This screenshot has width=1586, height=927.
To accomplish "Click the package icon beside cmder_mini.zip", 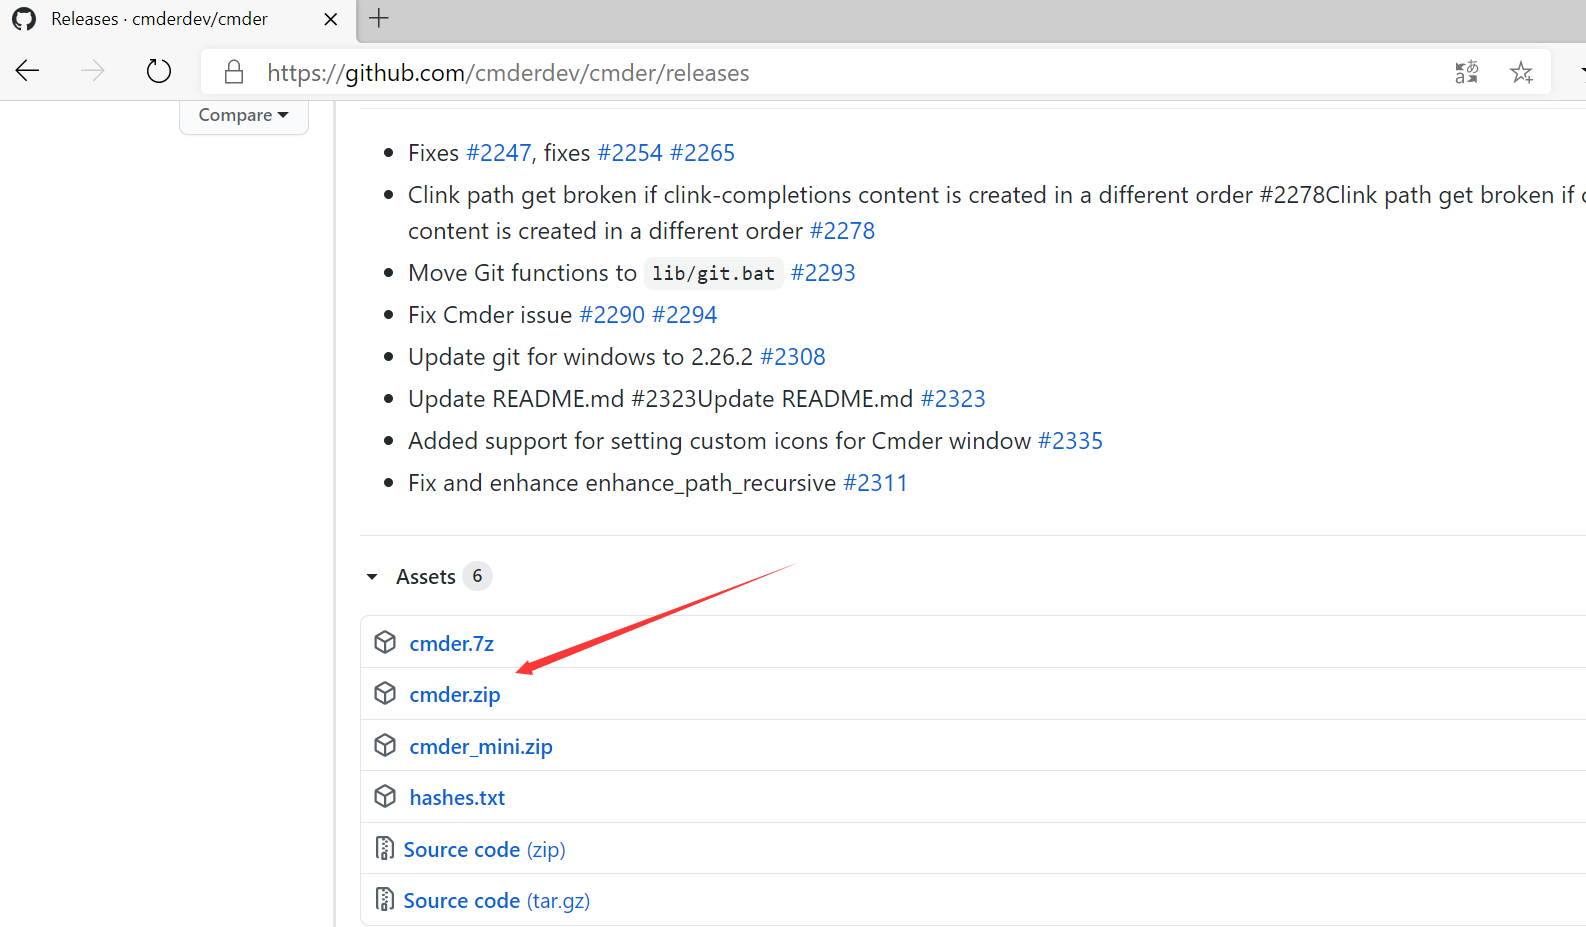I will click(x=385, y=745).
